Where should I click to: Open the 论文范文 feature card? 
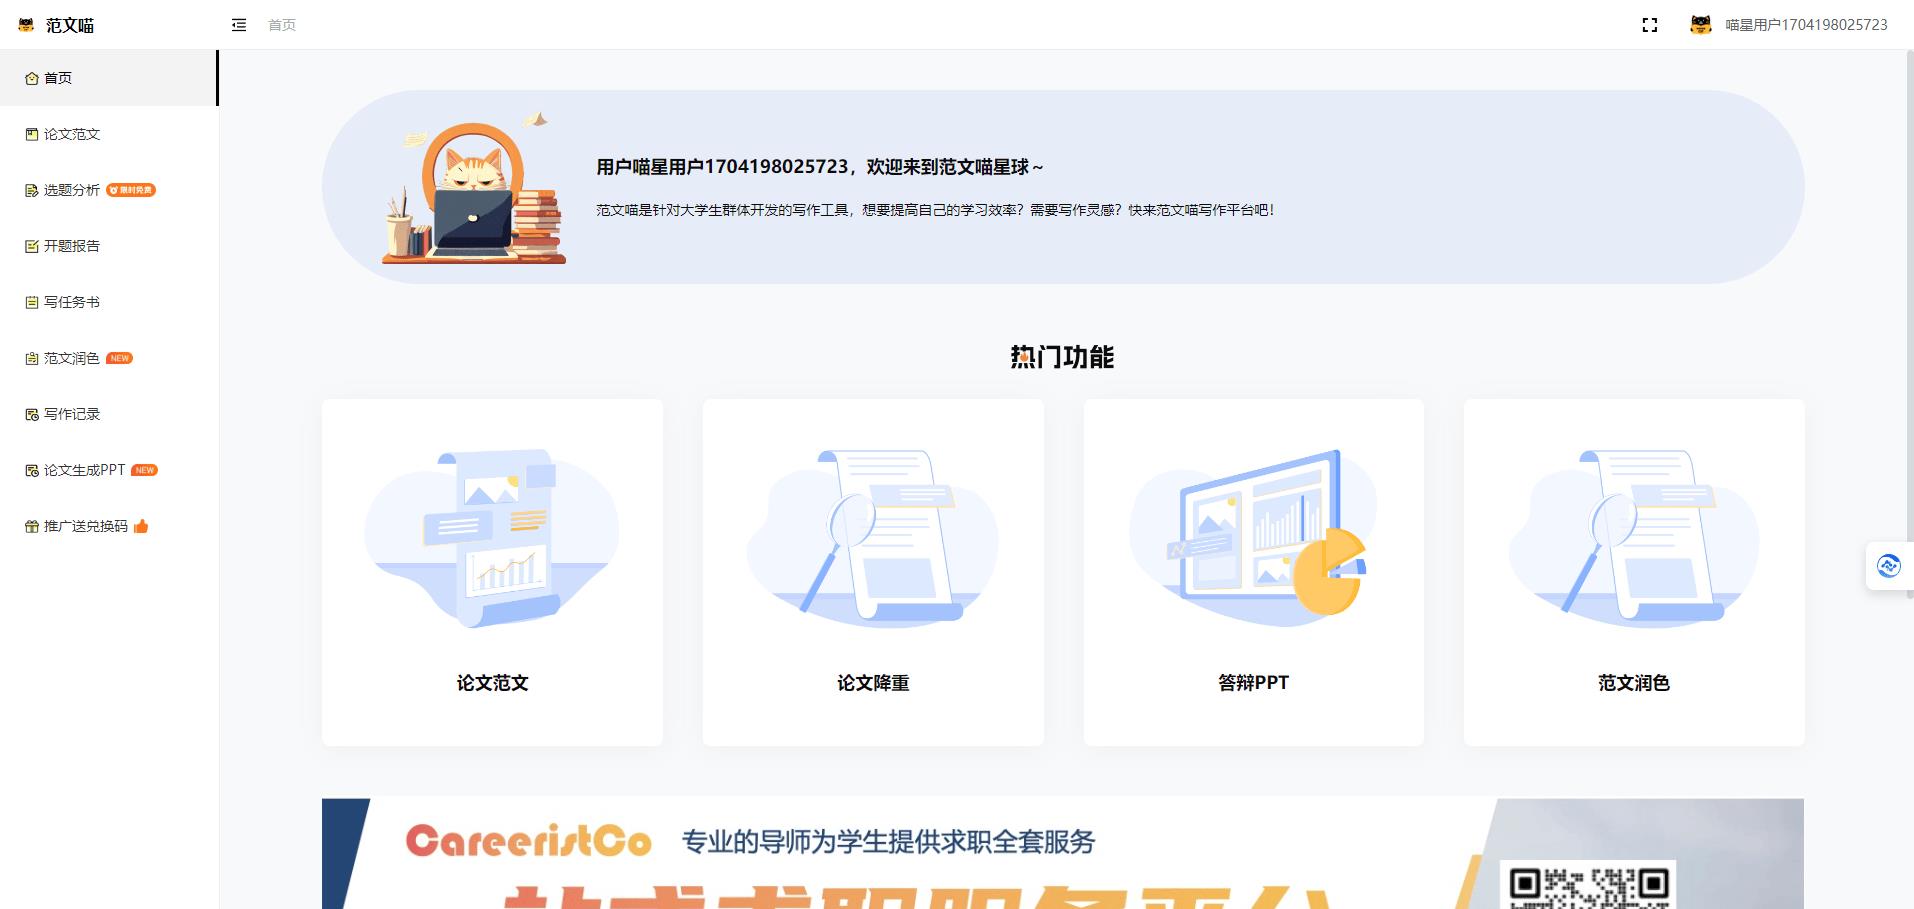pos(492,572)
